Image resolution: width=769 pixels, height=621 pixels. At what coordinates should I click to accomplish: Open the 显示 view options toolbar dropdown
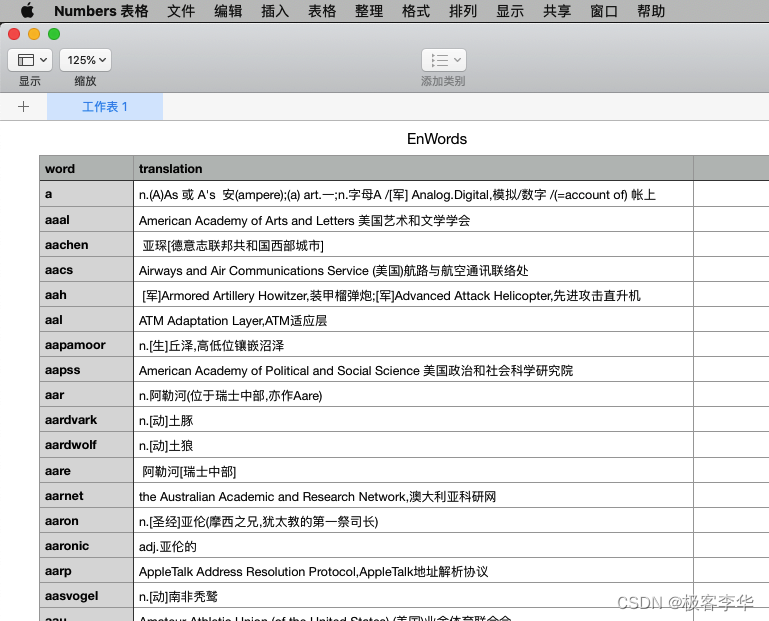pyautogui.click(x=30, y=60)
